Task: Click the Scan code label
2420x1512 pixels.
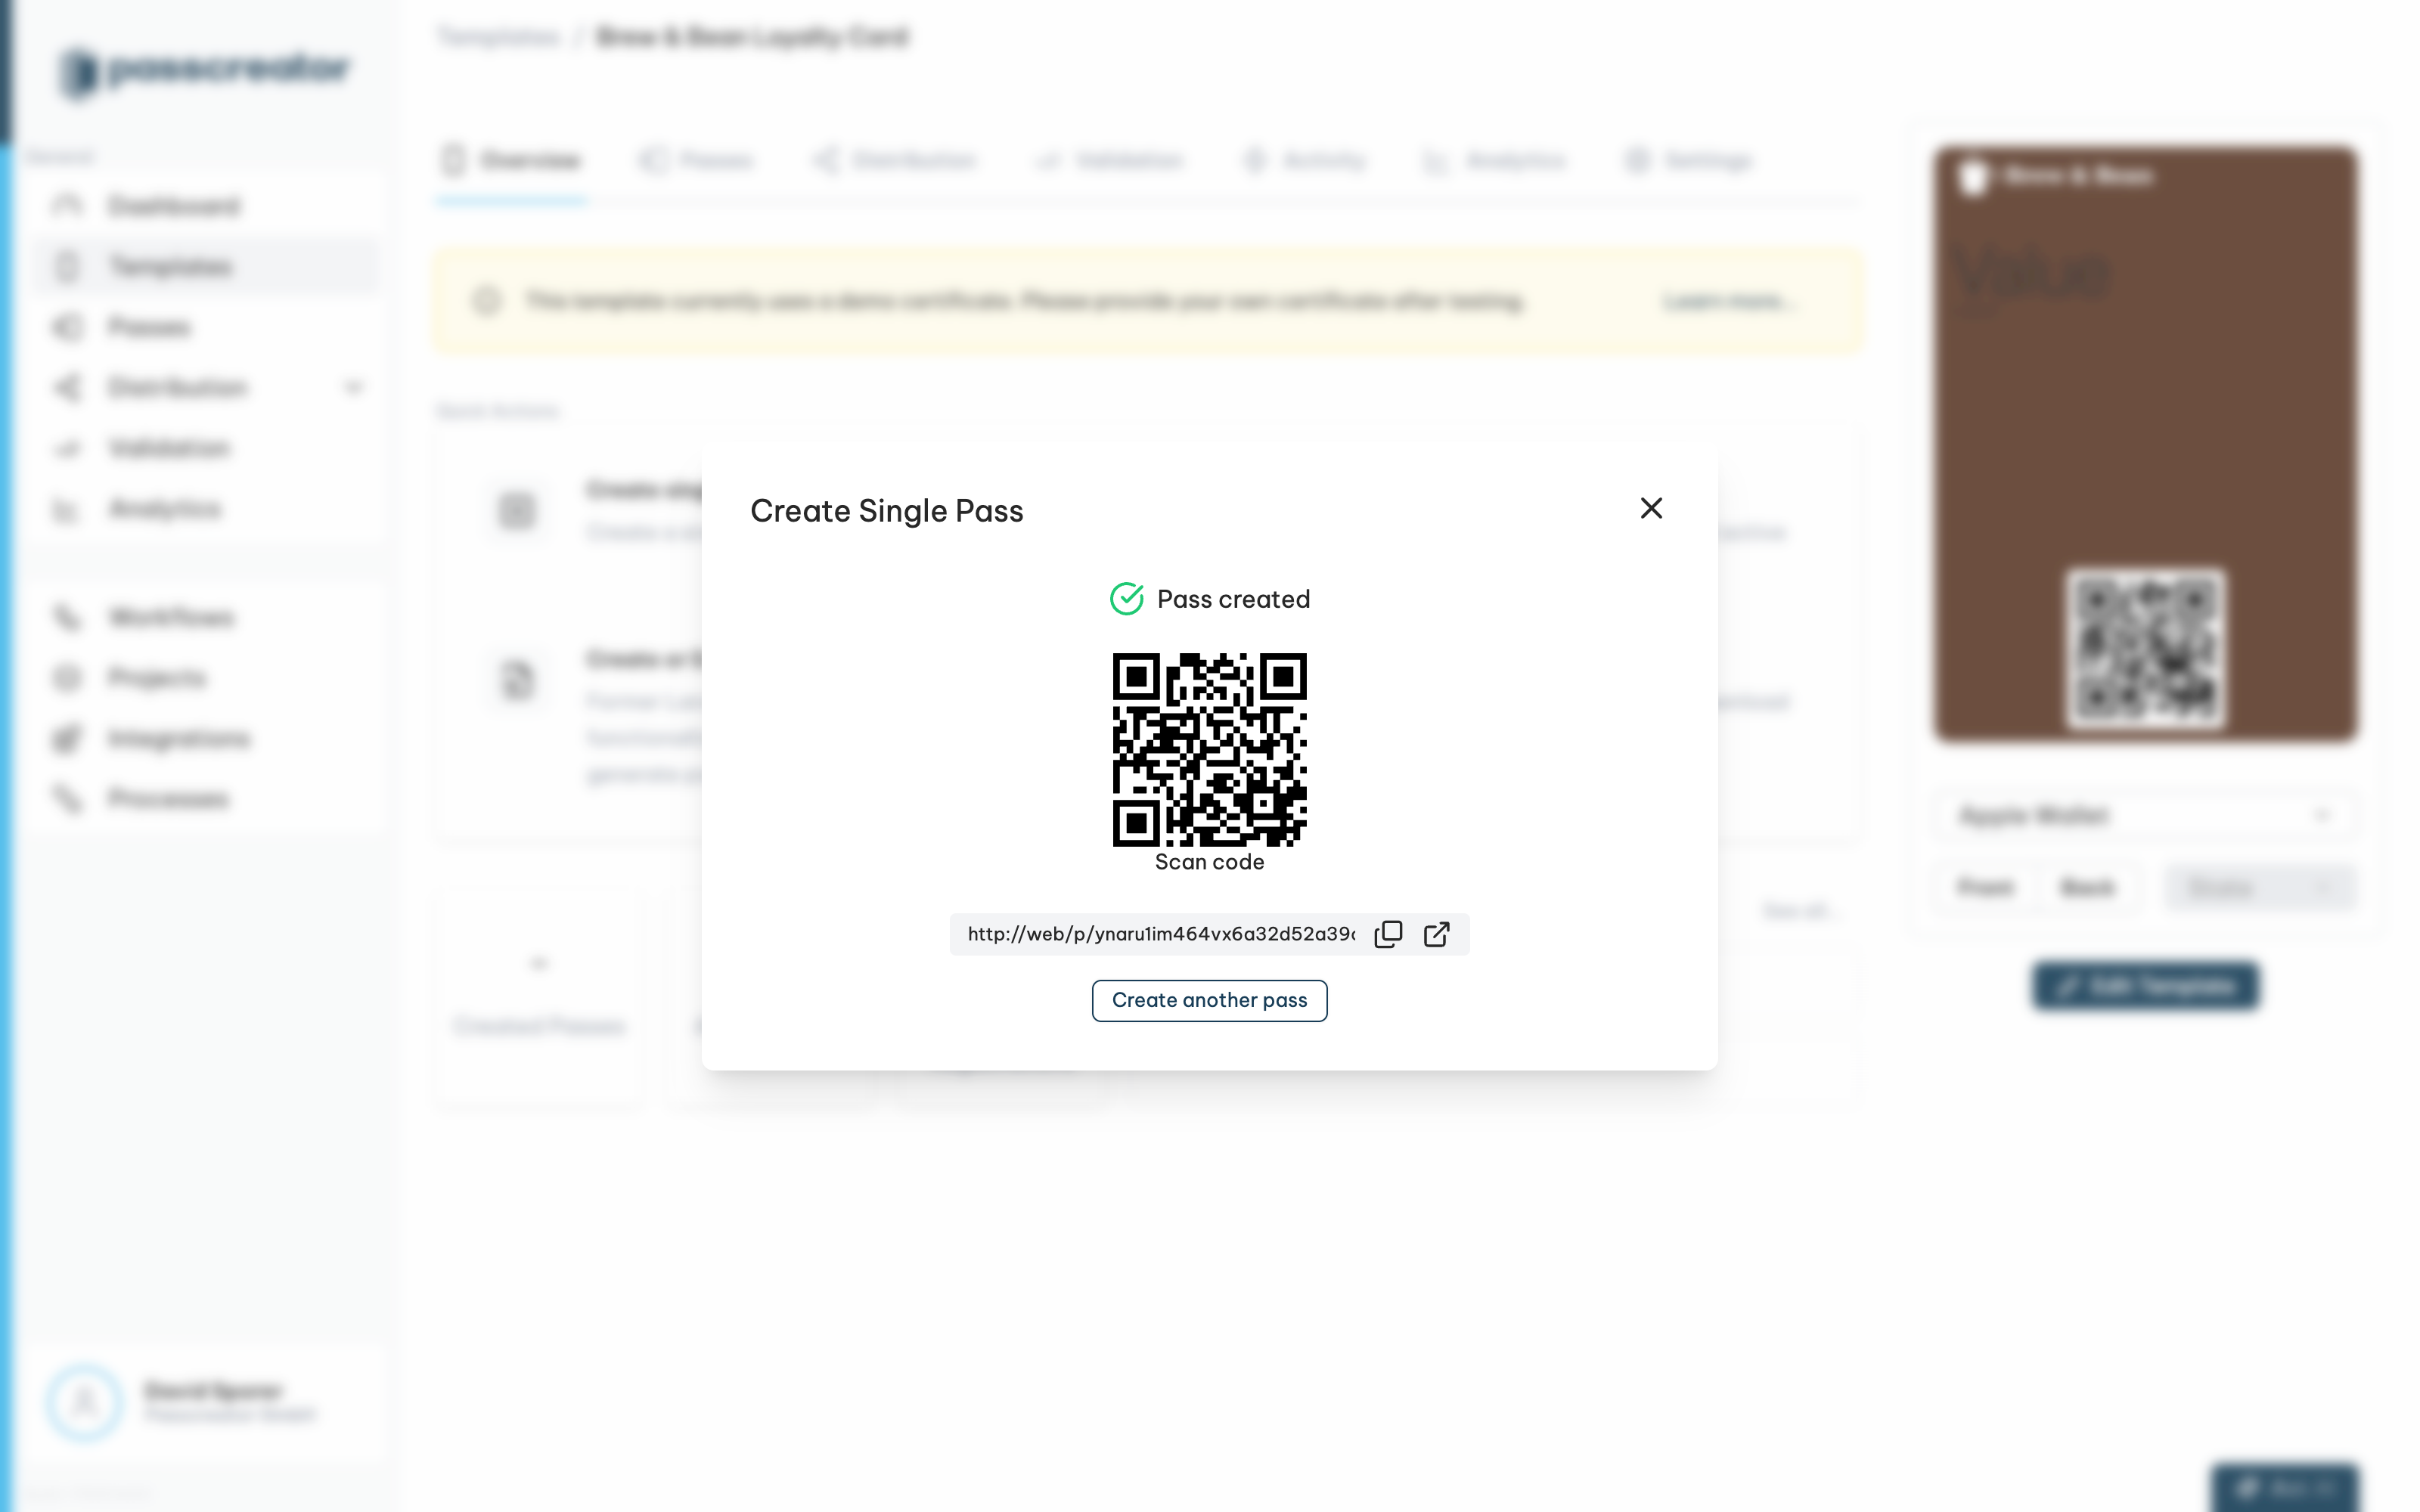Action: [x=1209, y=862]
